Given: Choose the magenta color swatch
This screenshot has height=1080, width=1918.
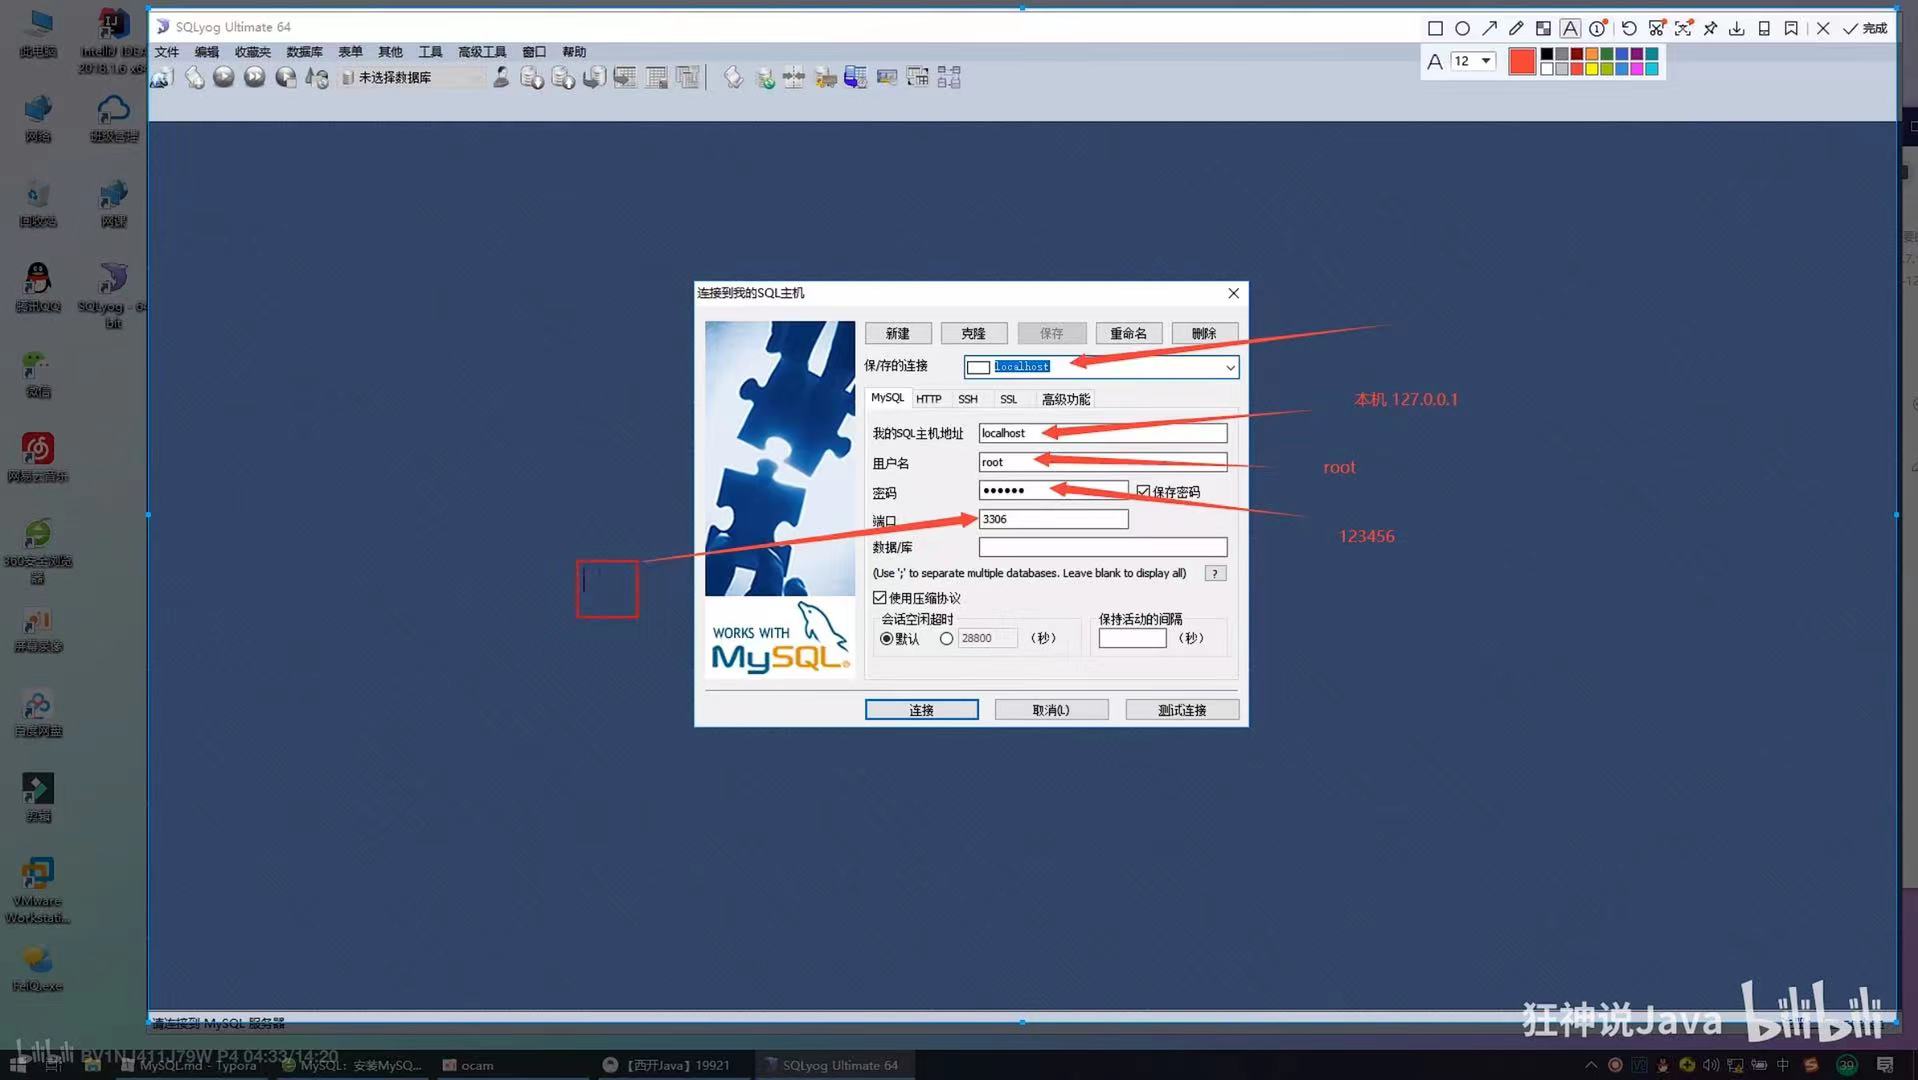Looking at the screenshot, I should [x=1637, y=69].
